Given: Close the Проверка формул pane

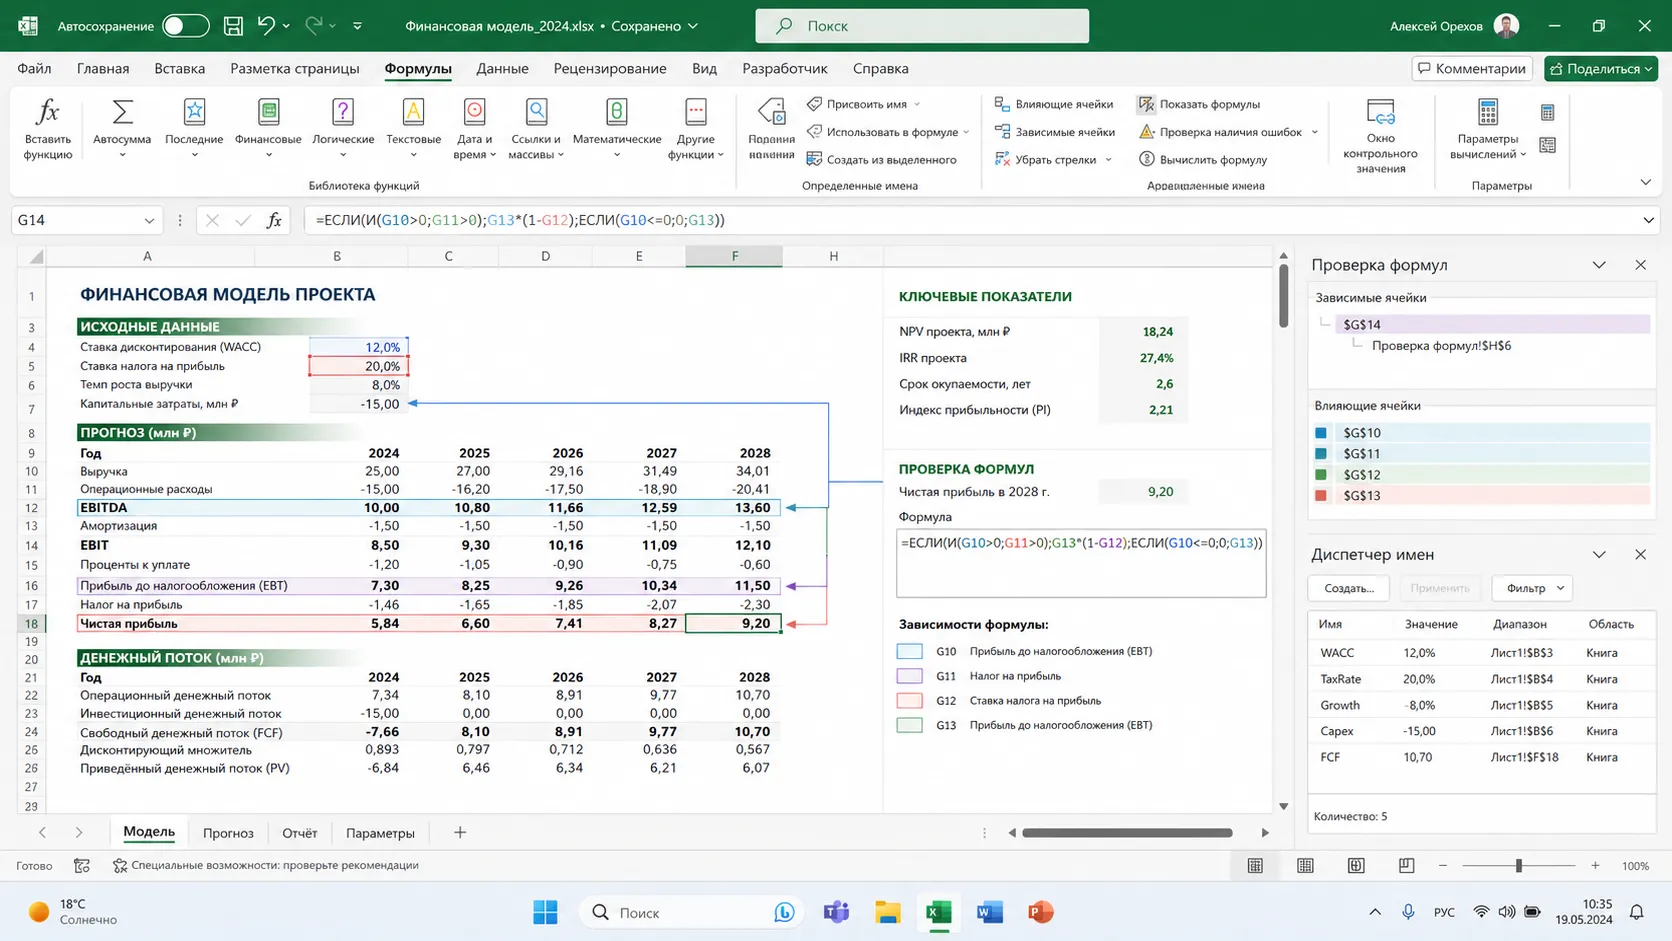Looking at the screenshot, I should [x=1640, y=265].
